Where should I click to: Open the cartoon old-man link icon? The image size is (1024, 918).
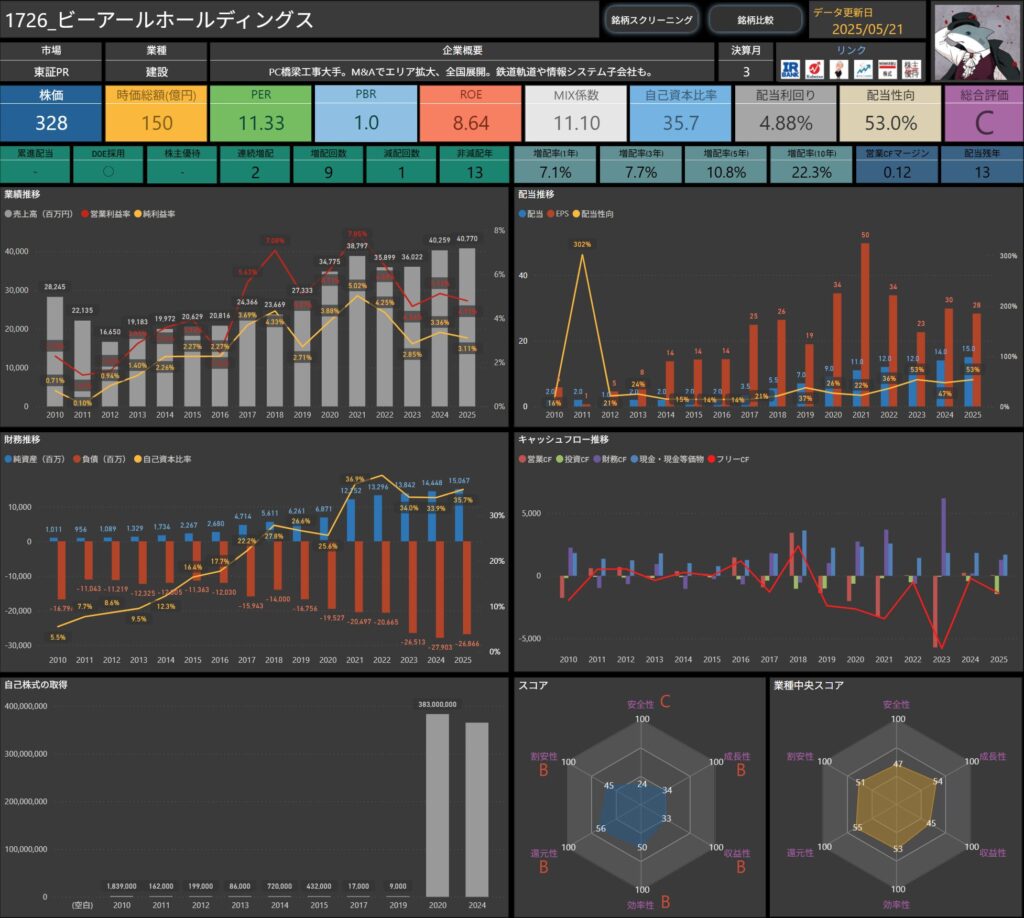pos(839,69)
